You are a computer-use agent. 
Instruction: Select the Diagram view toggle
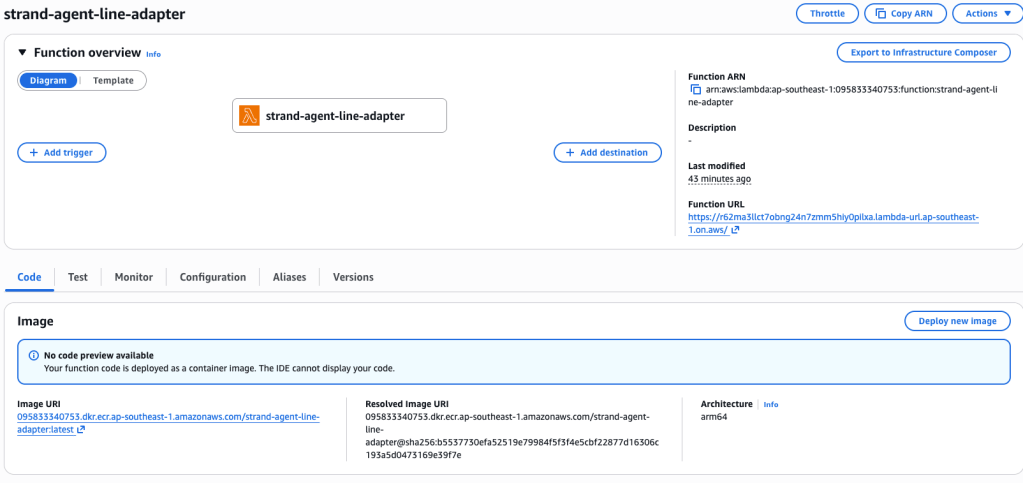point(48,80)
